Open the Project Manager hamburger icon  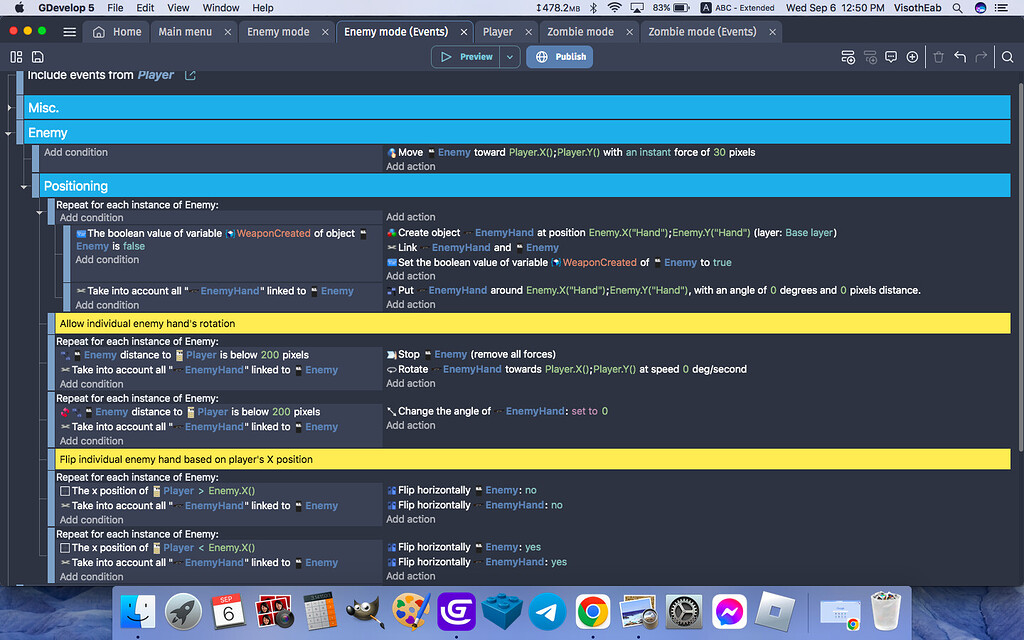[68, 31]
